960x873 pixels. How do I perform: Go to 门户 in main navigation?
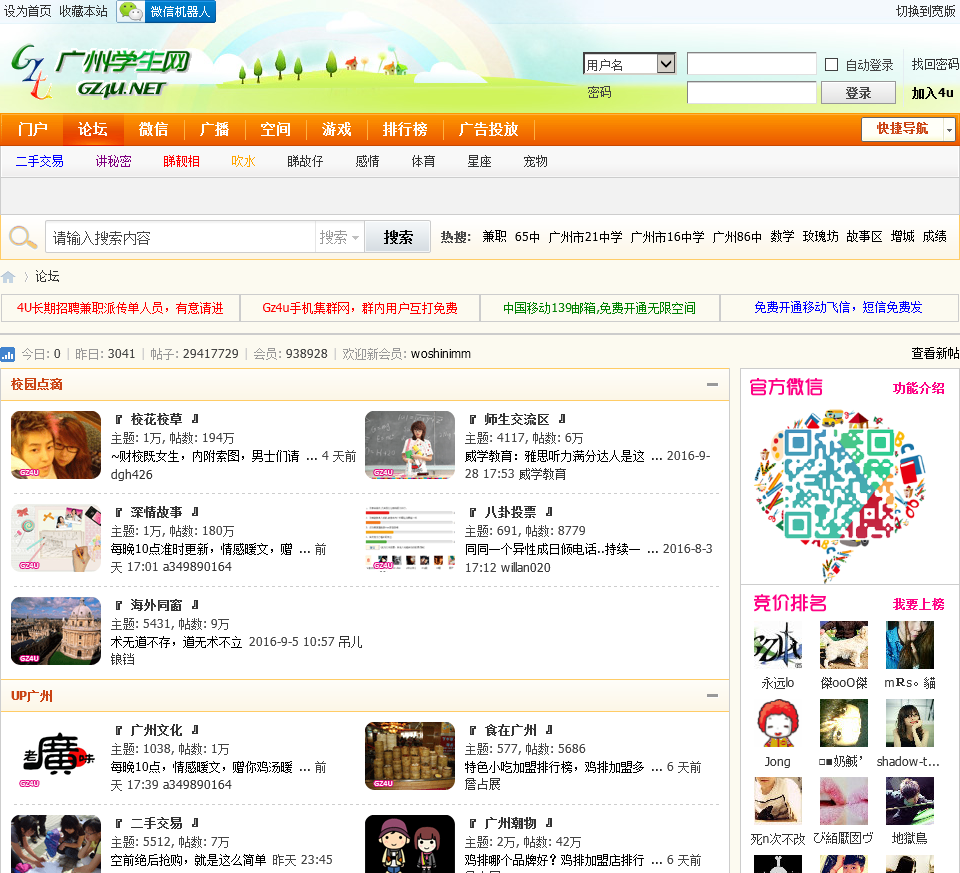[x=32, y=129]
